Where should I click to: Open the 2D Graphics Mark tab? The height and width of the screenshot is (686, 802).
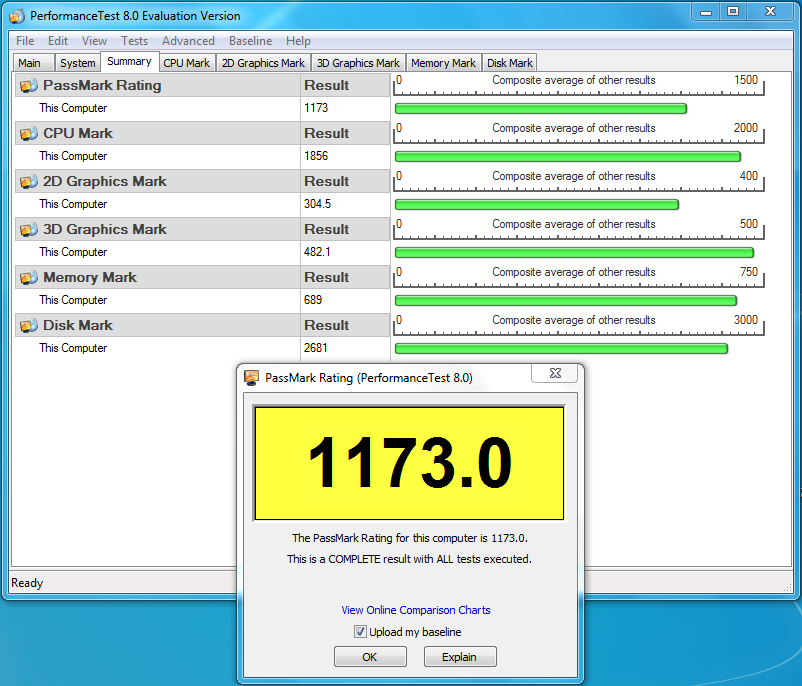[263, 63]
